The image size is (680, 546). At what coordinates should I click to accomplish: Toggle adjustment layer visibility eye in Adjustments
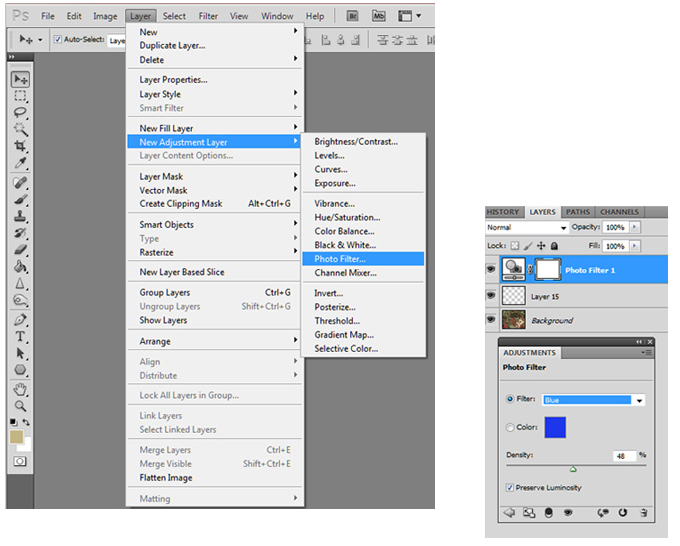pyautogui.click(x=568, y=512)
